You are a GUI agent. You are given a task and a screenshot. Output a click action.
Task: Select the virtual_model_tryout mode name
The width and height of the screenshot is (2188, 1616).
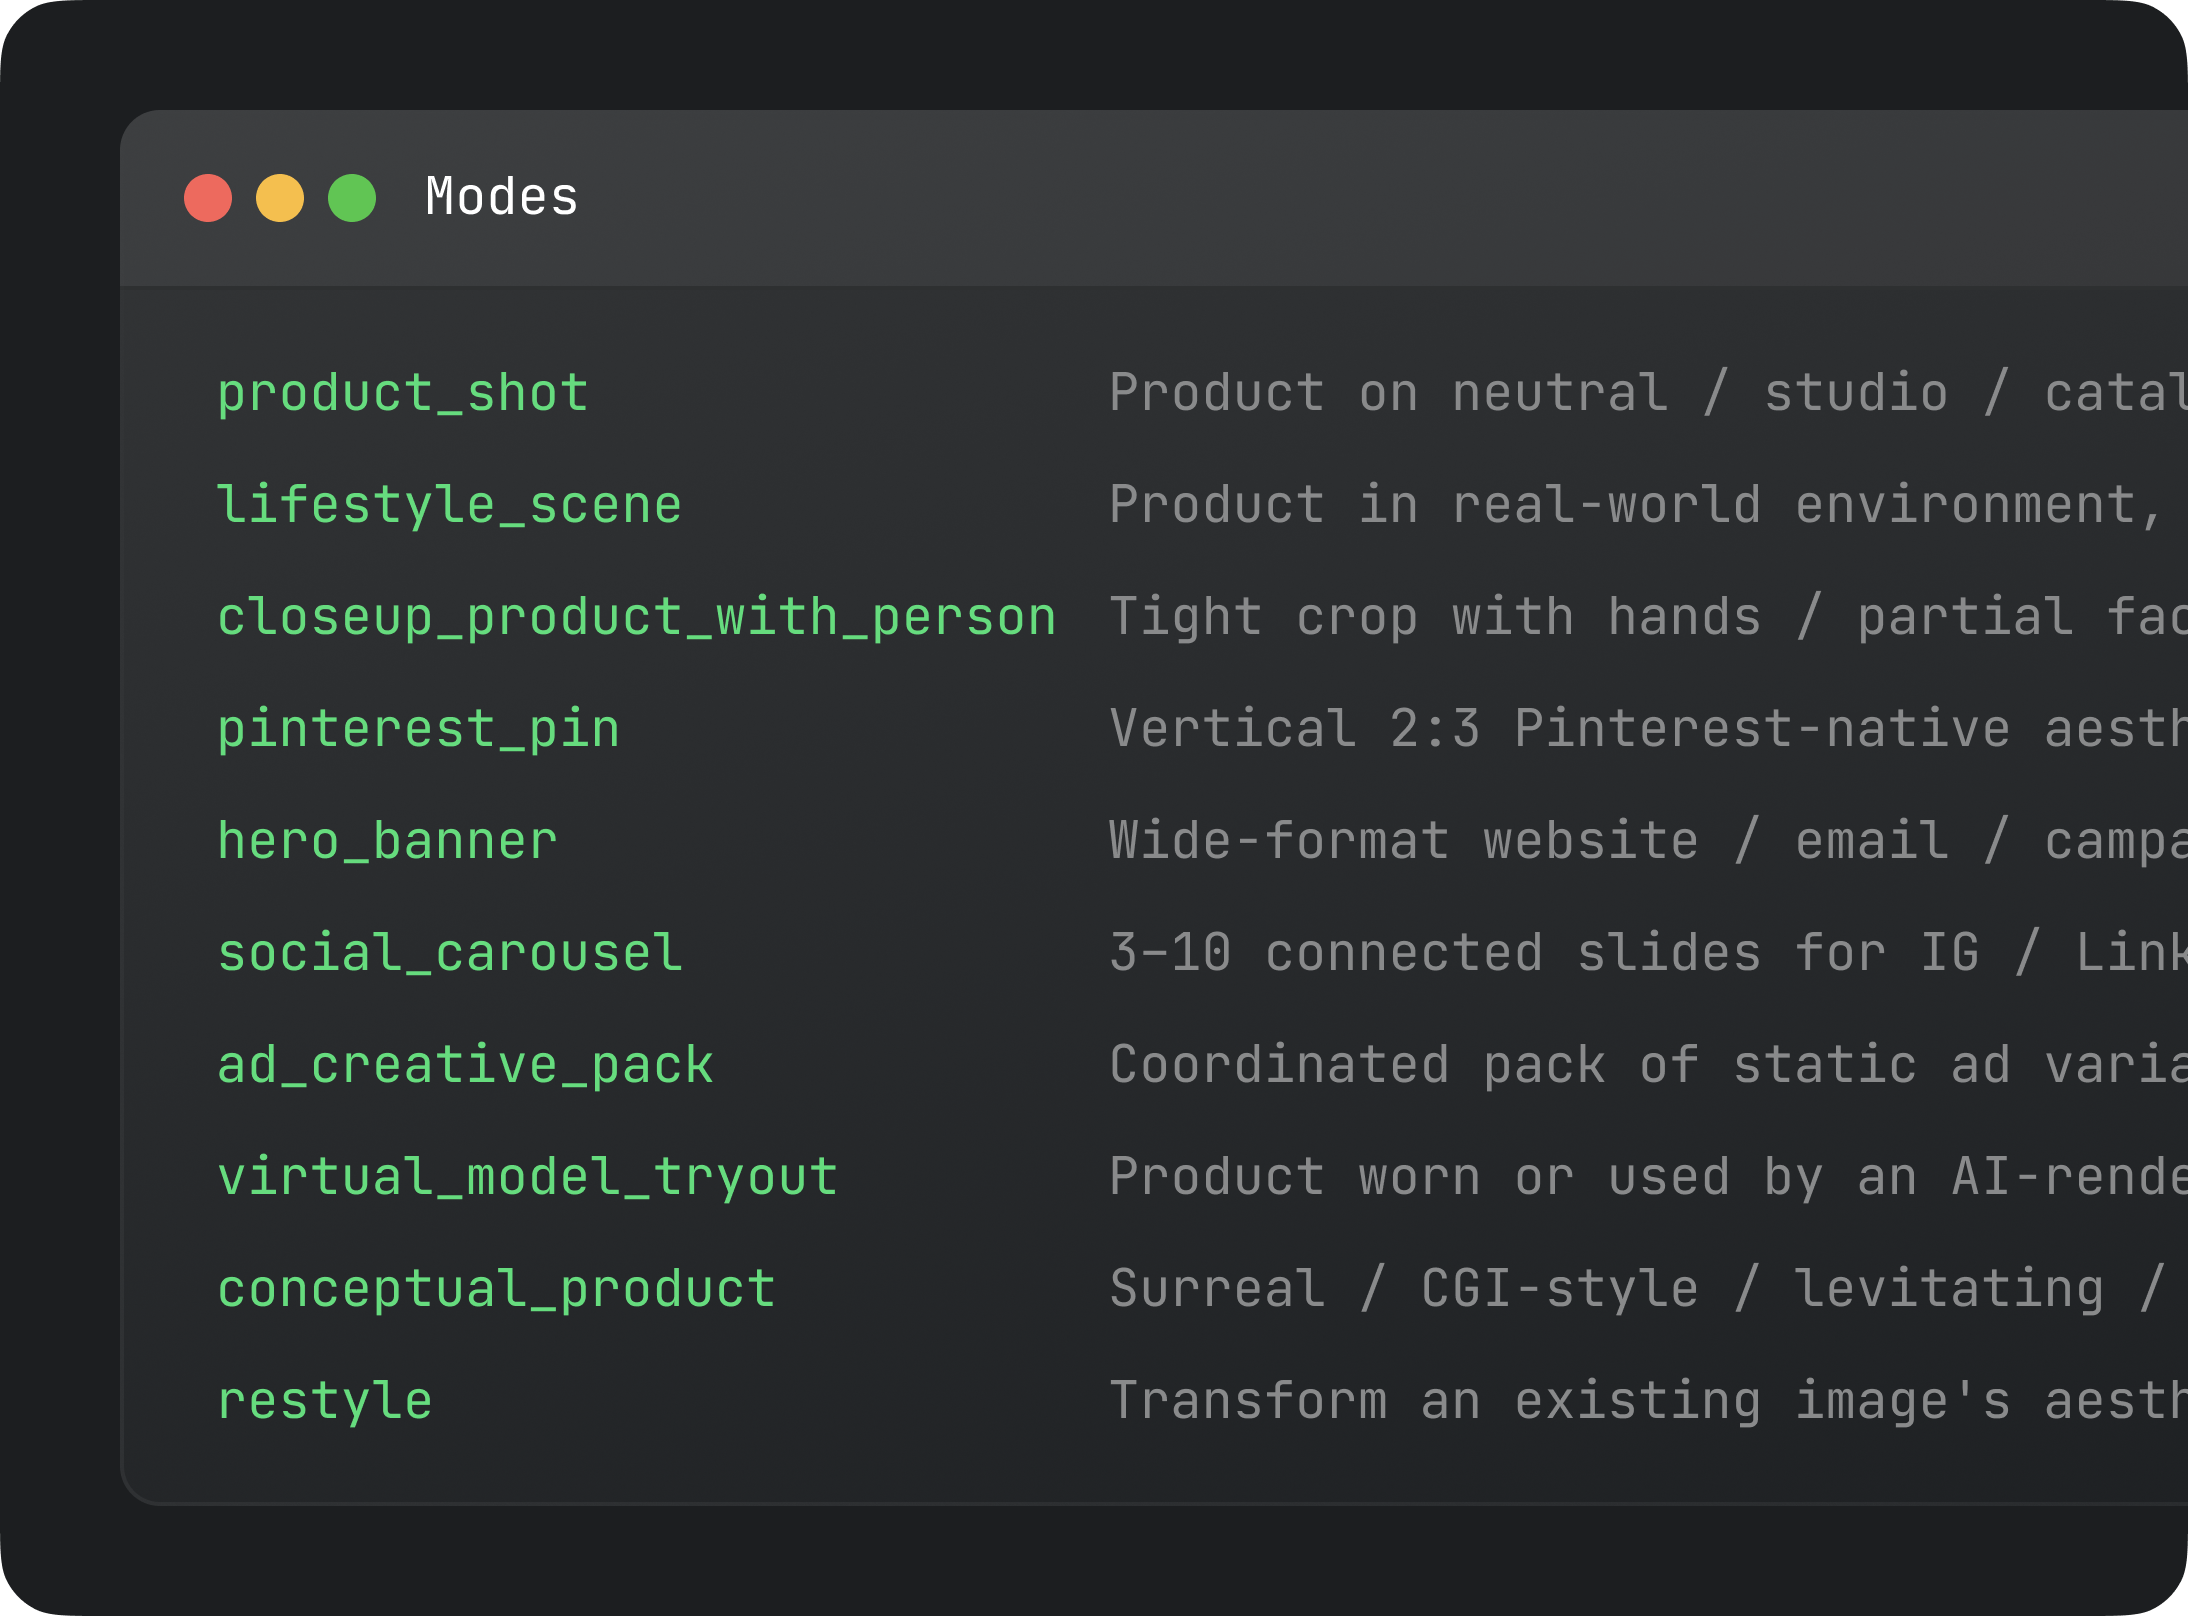coord(528,1177)
